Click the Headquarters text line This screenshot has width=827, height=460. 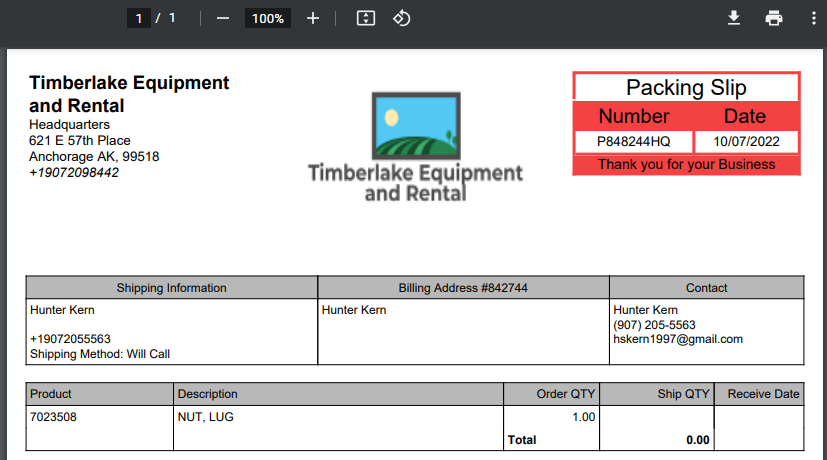click(69, 124)
